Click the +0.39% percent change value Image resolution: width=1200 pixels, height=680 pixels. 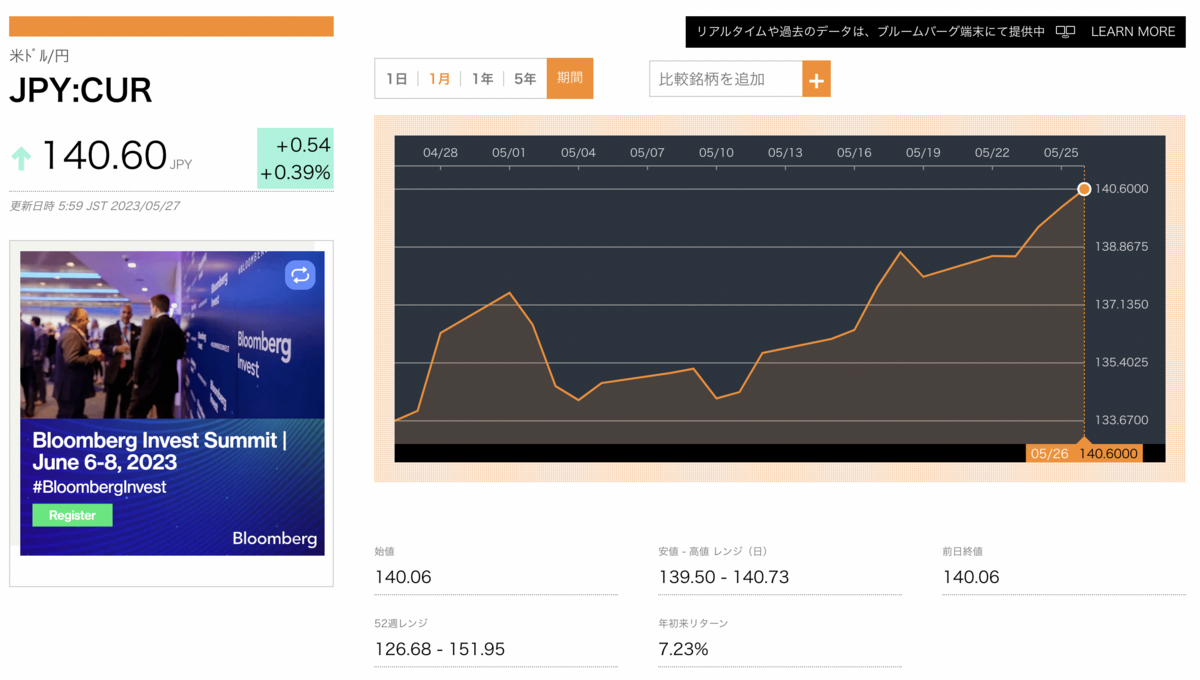tap(295, 173)
